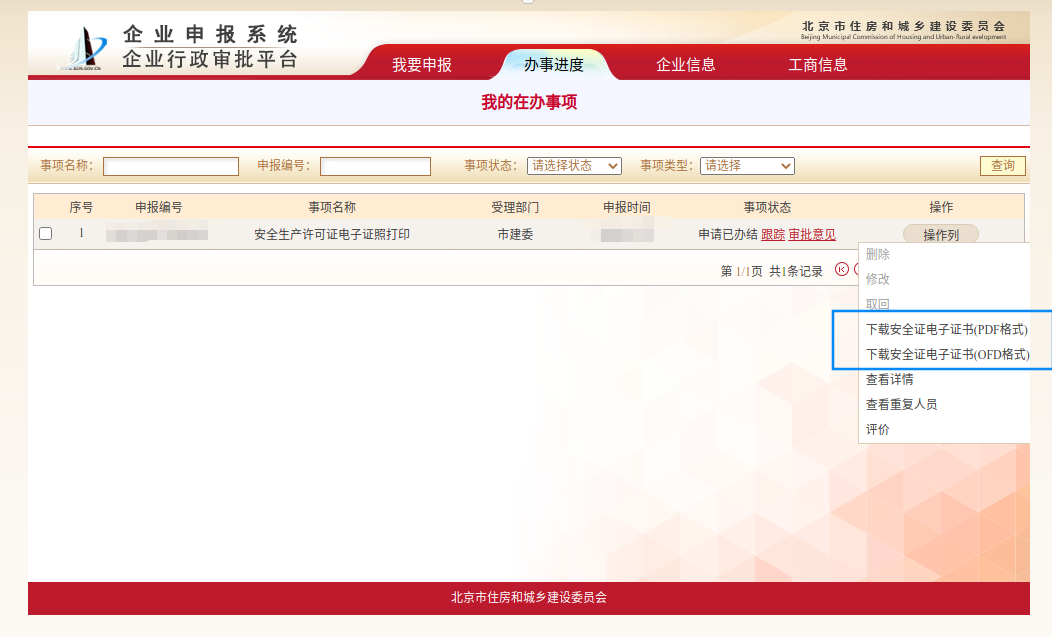Click into the 申报编号 input field
This screenshot has height=637, width=1052.
375,166
